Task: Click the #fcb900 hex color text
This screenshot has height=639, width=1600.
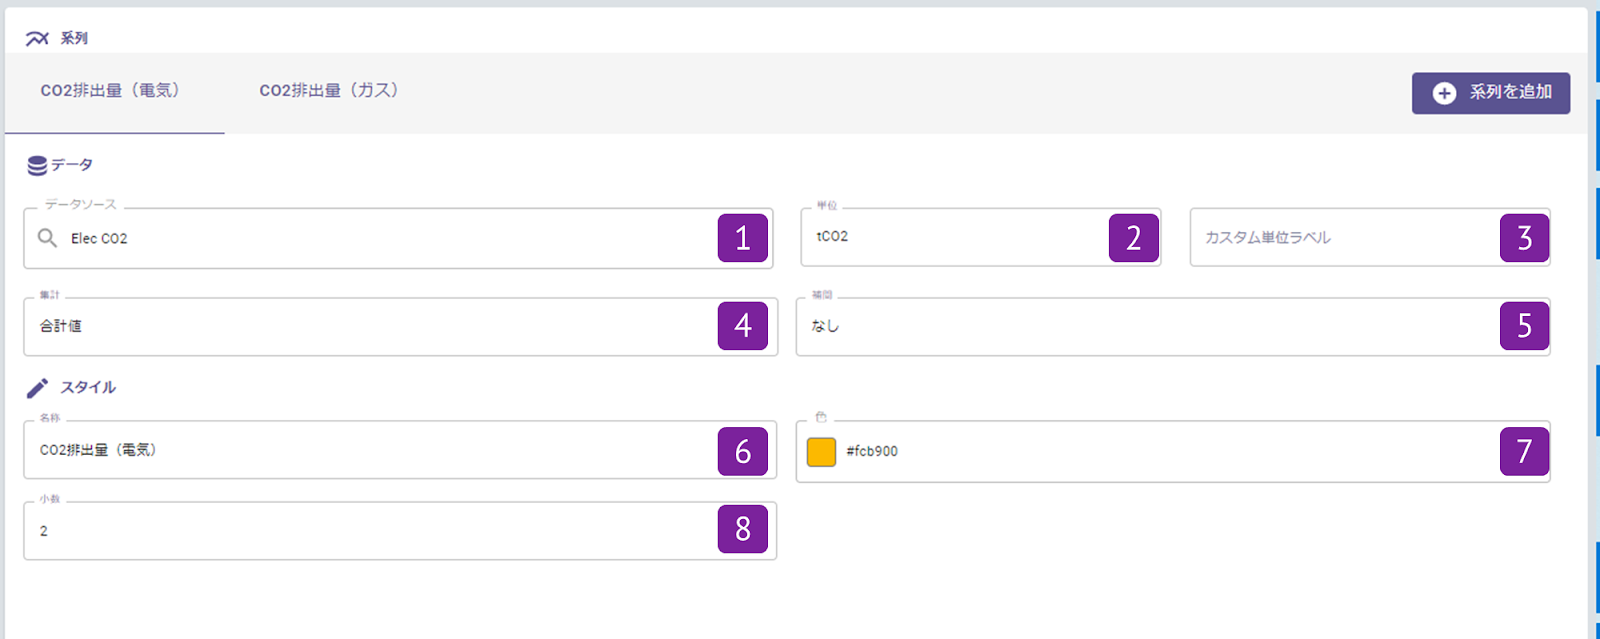Action: [x=872, y=452]
